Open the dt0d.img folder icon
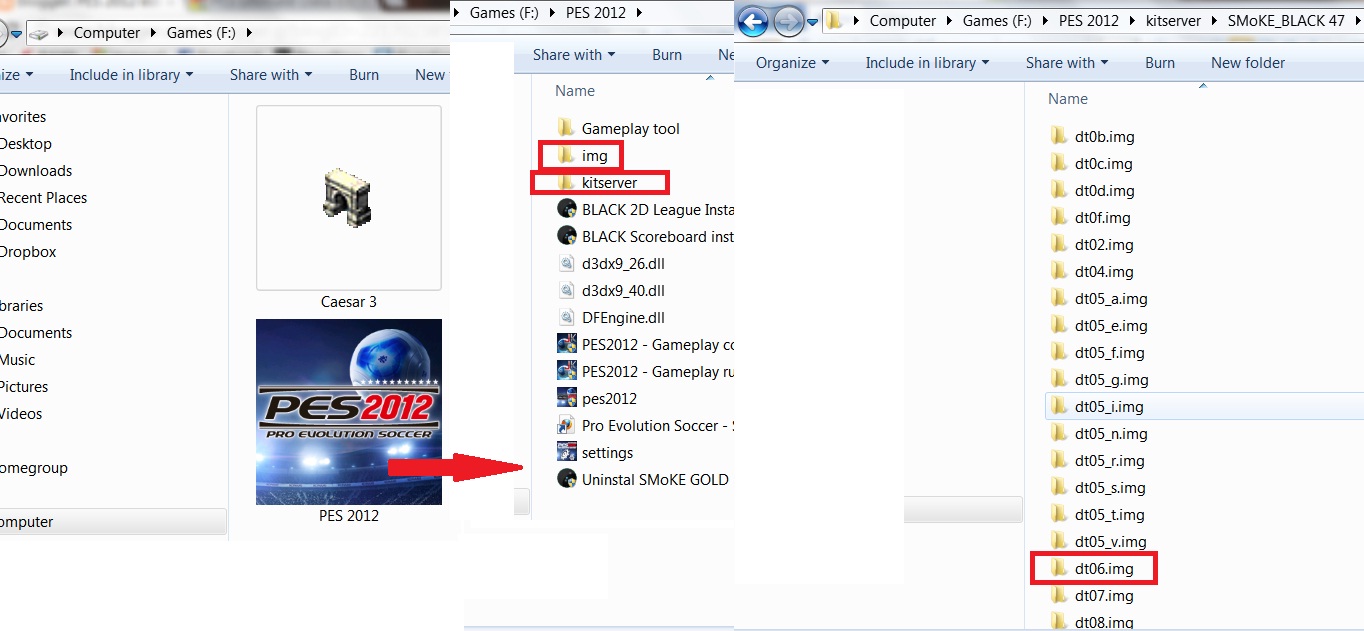This screenshot has height=631, width=1364. (x=1060, y=190)
